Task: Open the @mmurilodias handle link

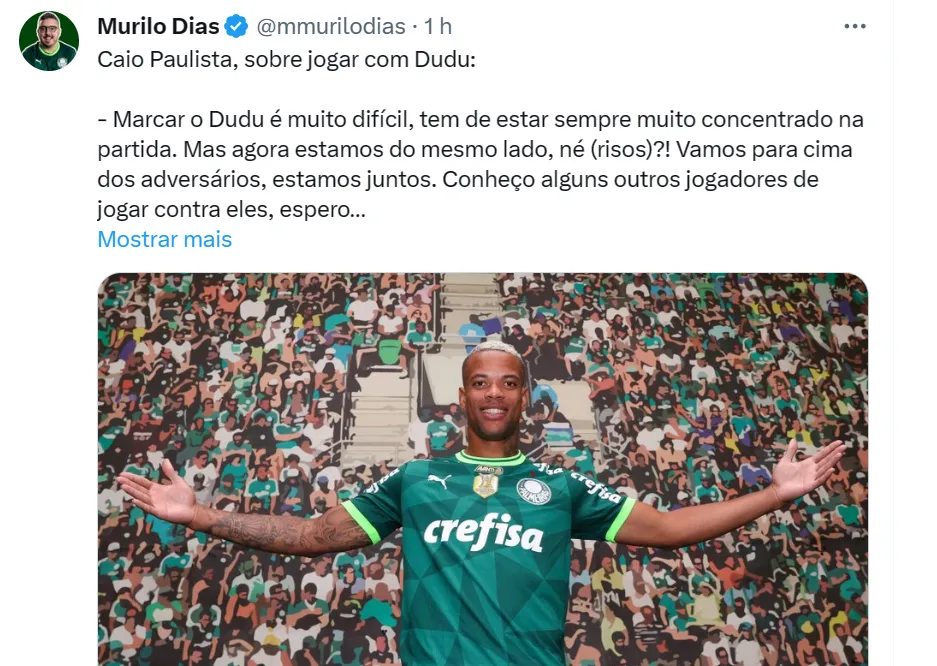Action: click(x=331, y=26)
